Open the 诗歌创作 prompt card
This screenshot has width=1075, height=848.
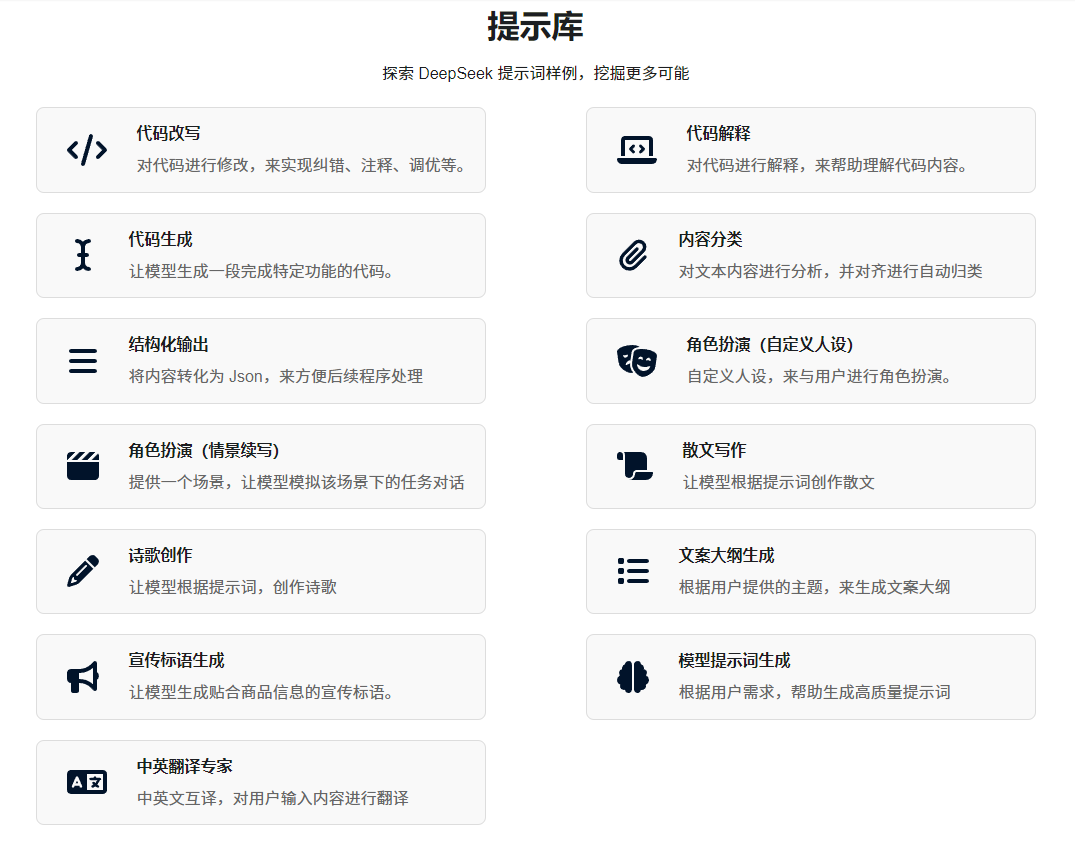260,571
